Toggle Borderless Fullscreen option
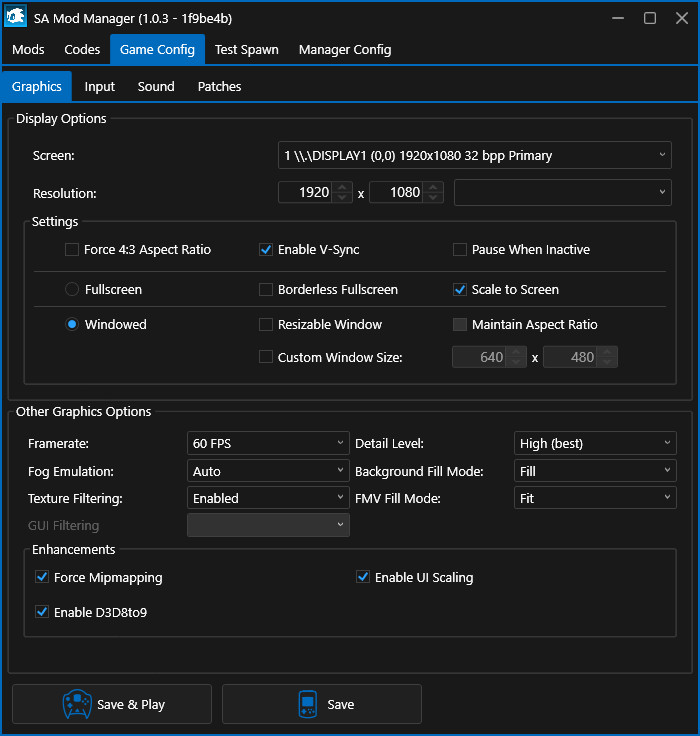This screenshot has height=736, width=700. [x=266, y=290]
